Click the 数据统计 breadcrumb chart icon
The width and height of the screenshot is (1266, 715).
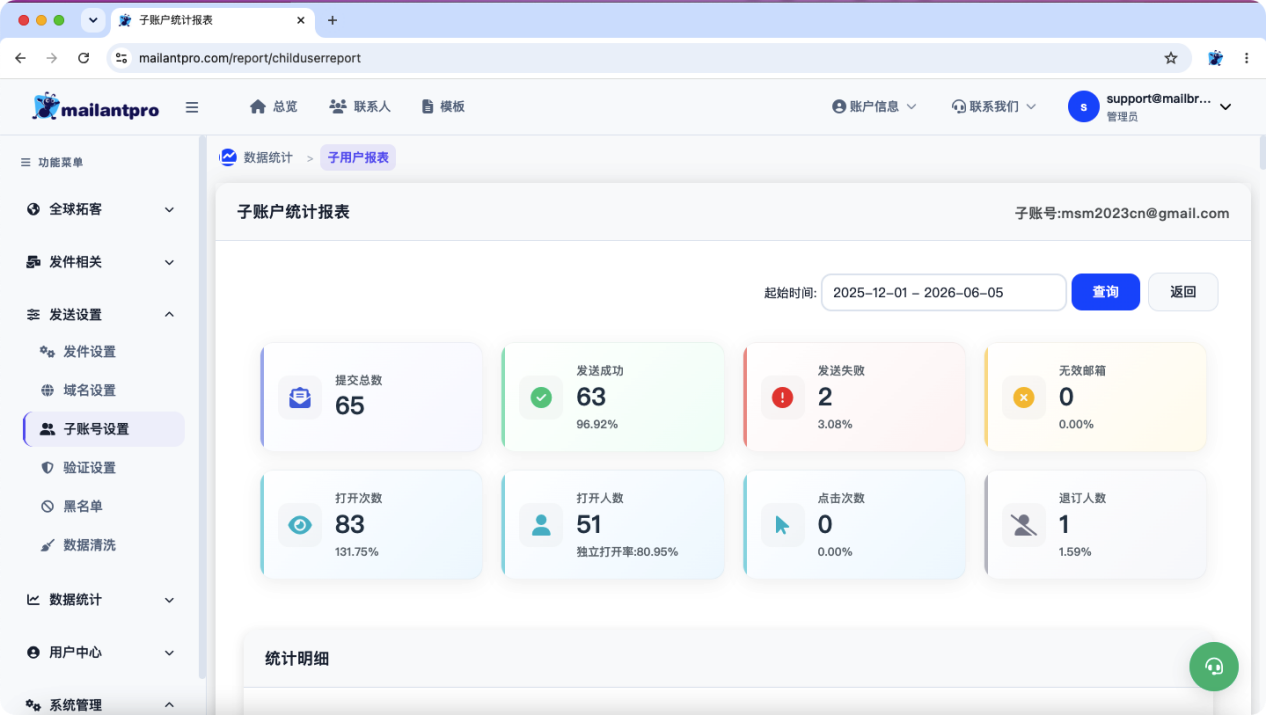pyautogui.click(x=228, y=157)
